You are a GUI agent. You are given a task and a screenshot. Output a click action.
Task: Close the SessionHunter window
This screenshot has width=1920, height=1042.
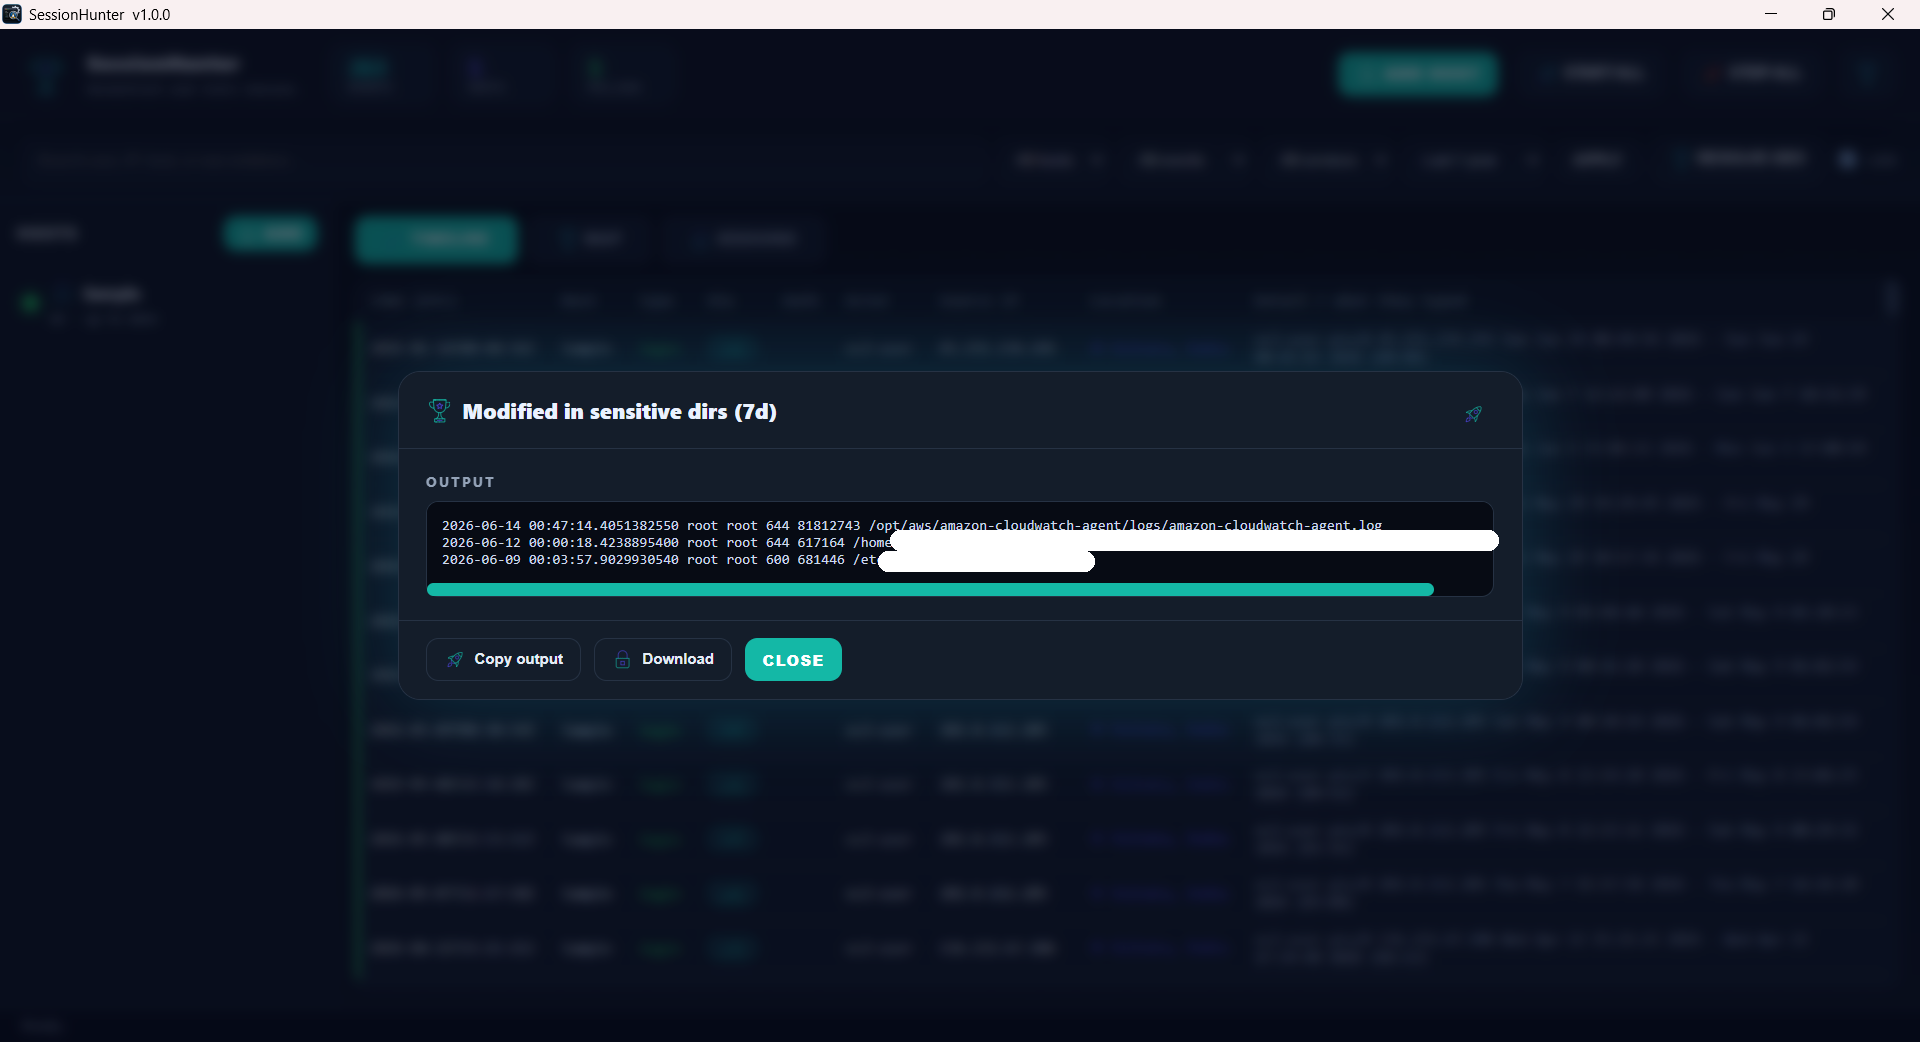(x=1888, y=14)
